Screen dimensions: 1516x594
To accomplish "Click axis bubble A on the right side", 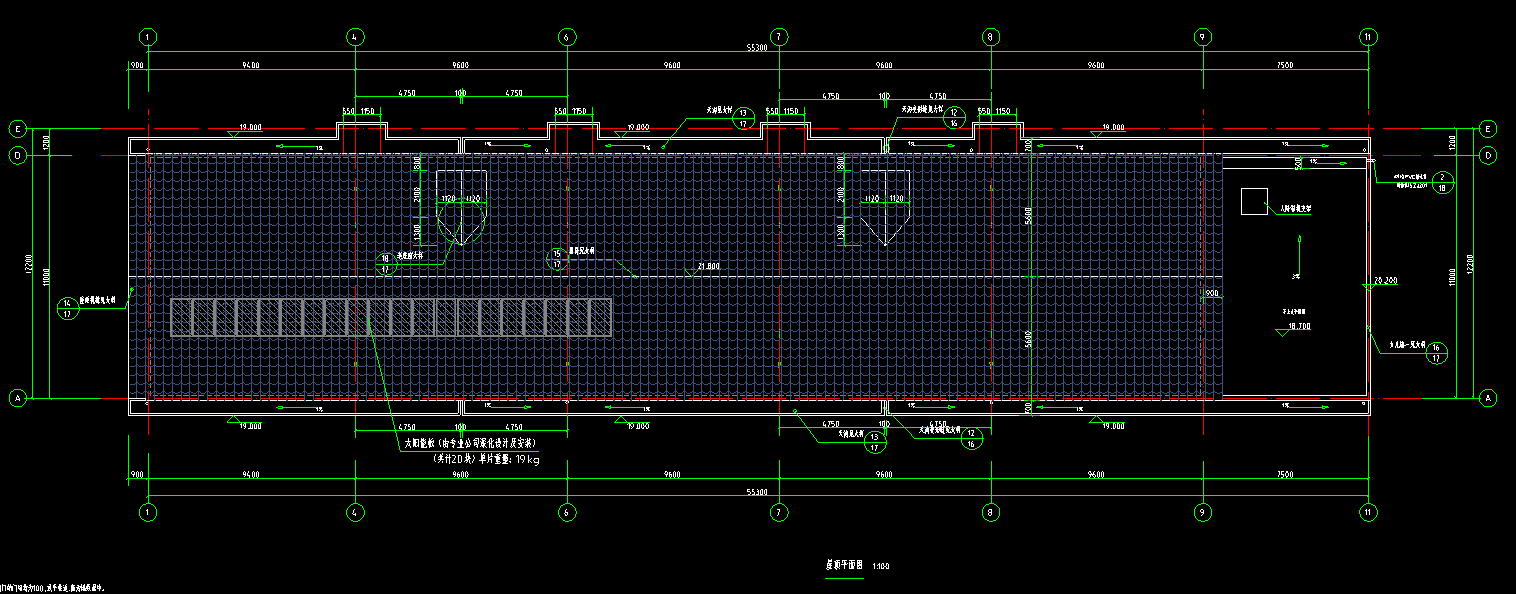I will pos(1488,397).
